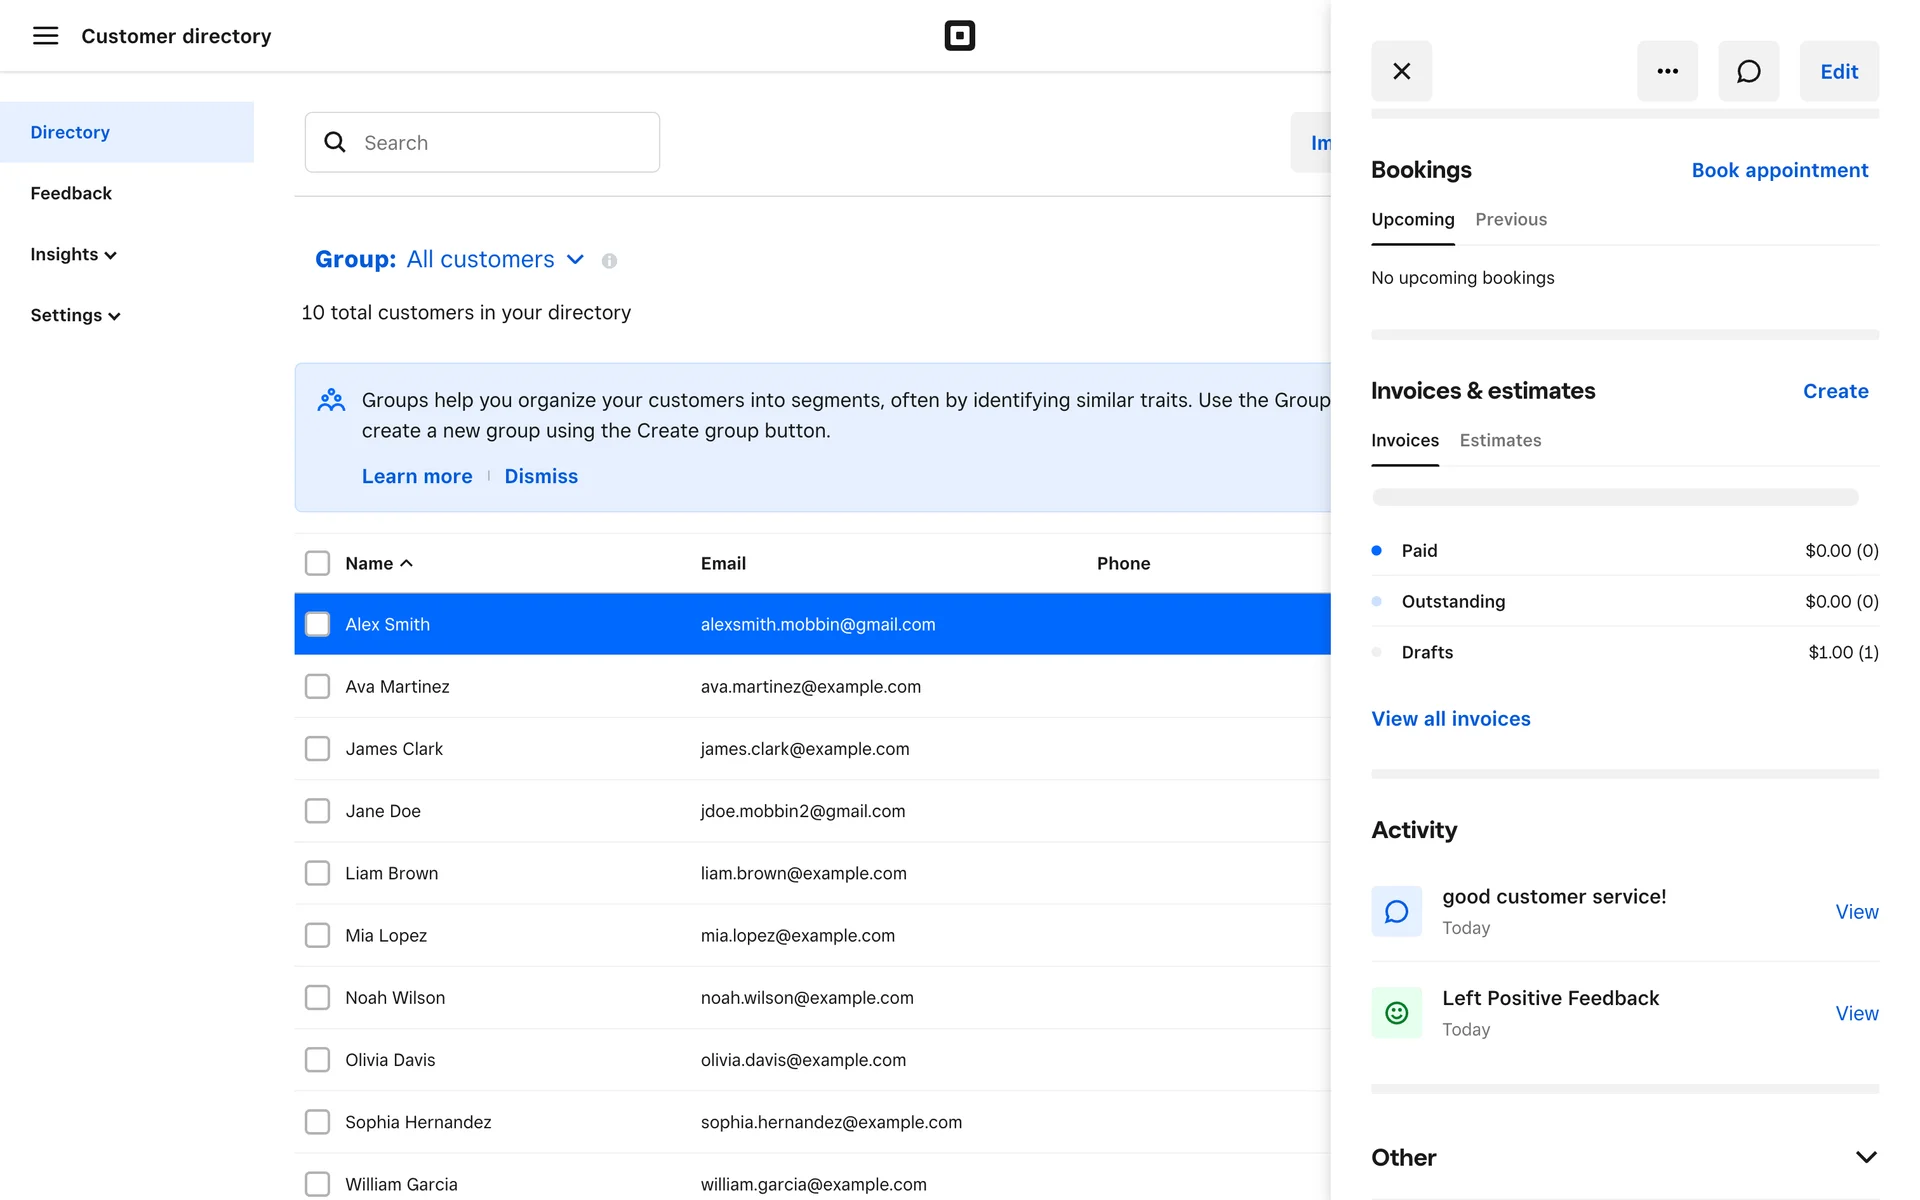This screenshot has height=1200, width=1920.
Task: Click the Square logo icon
Action: pos(959,36)
